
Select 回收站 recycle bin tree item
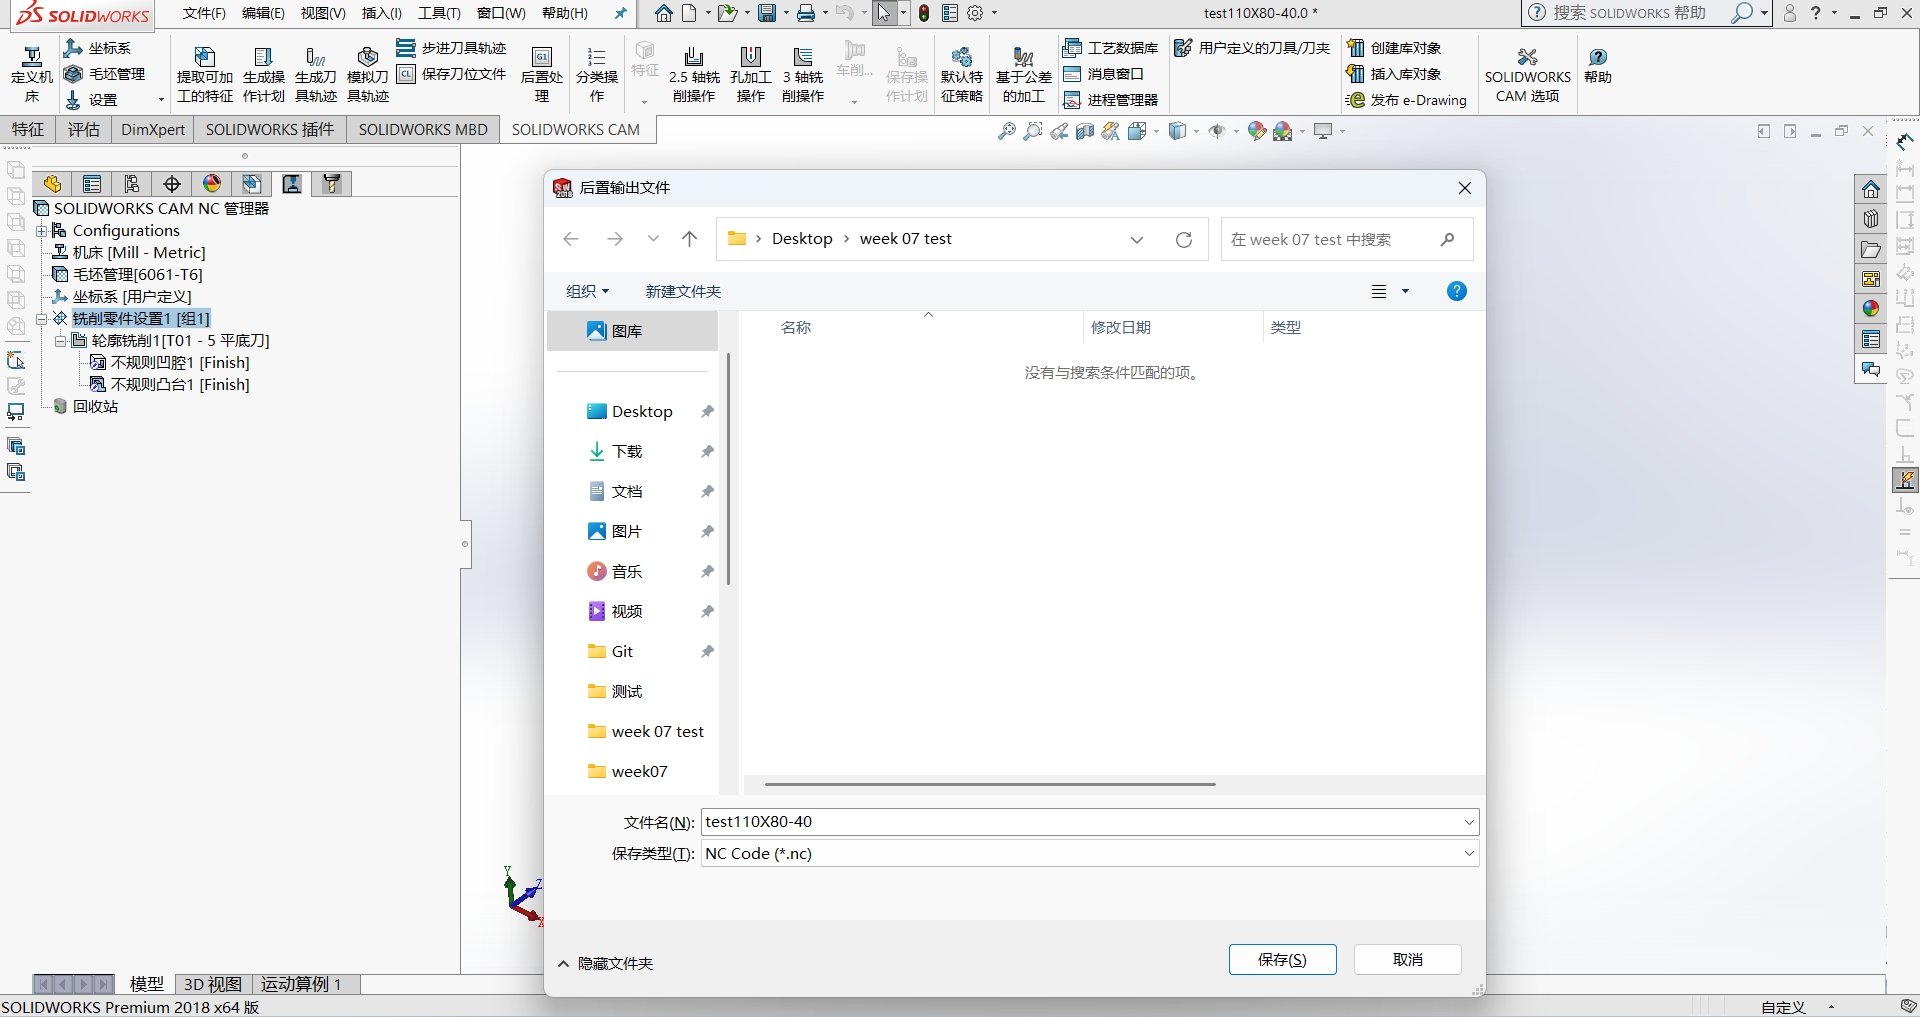(x=95, y=407)
